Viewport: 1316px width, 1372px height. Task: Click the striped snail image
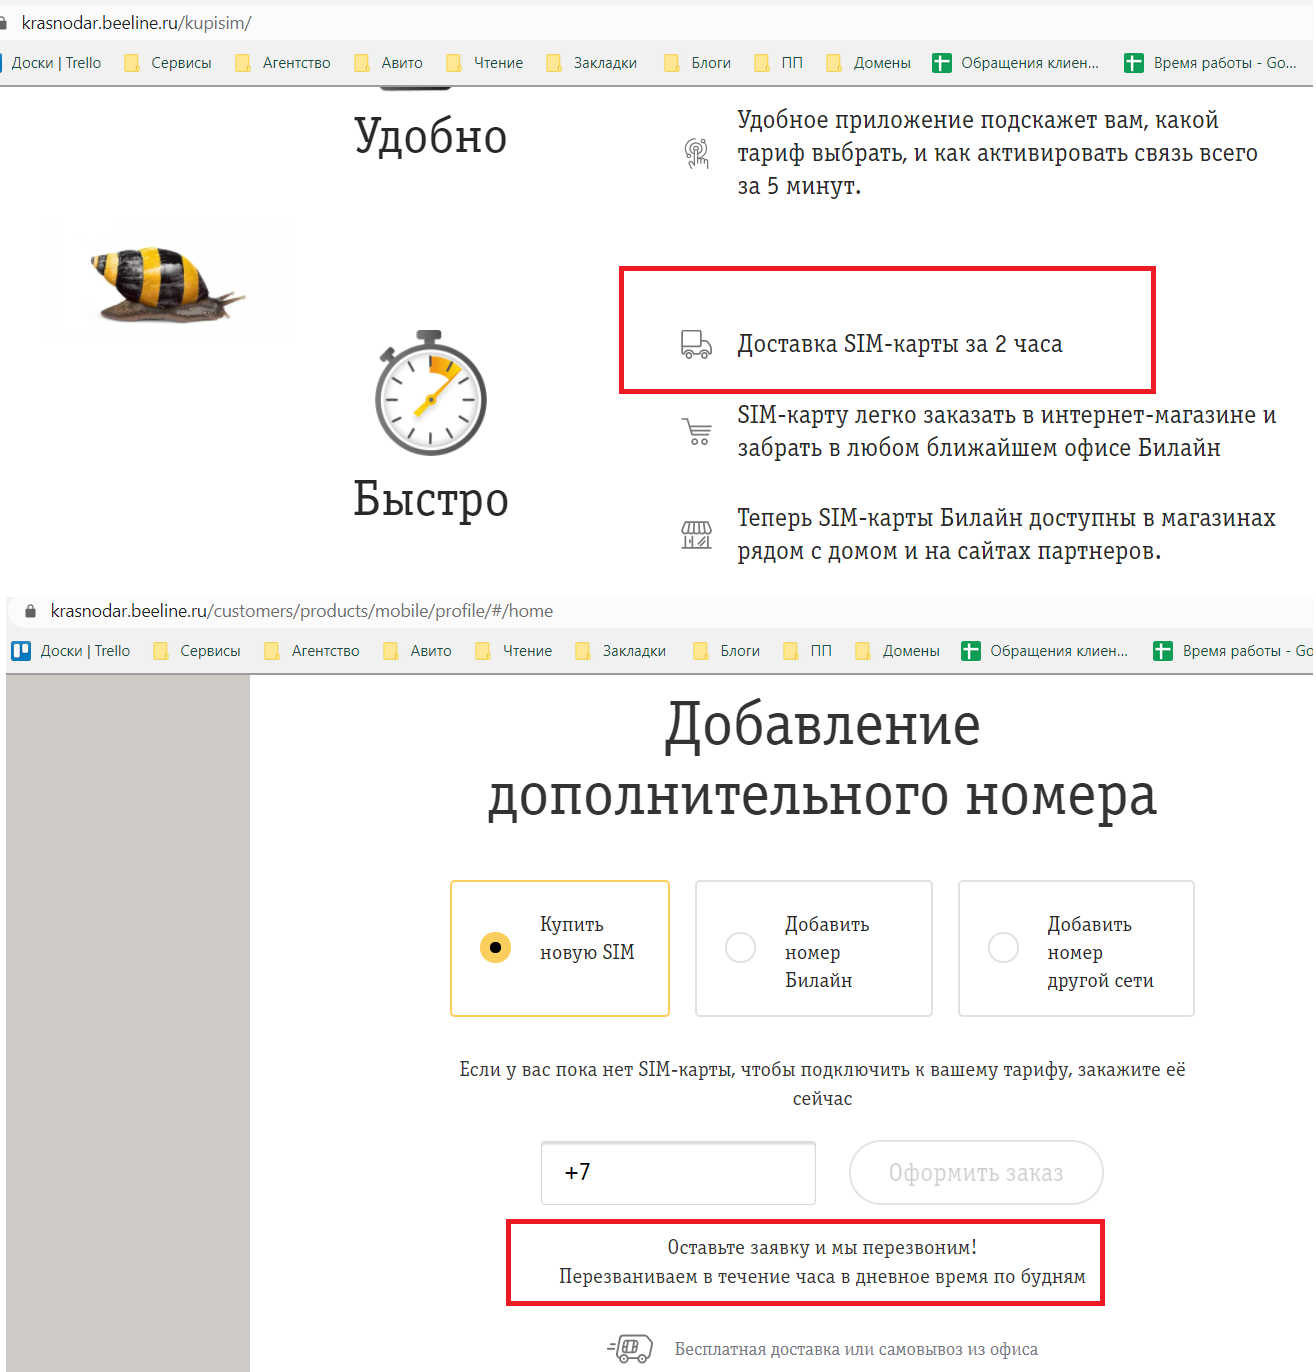[166, 284]
